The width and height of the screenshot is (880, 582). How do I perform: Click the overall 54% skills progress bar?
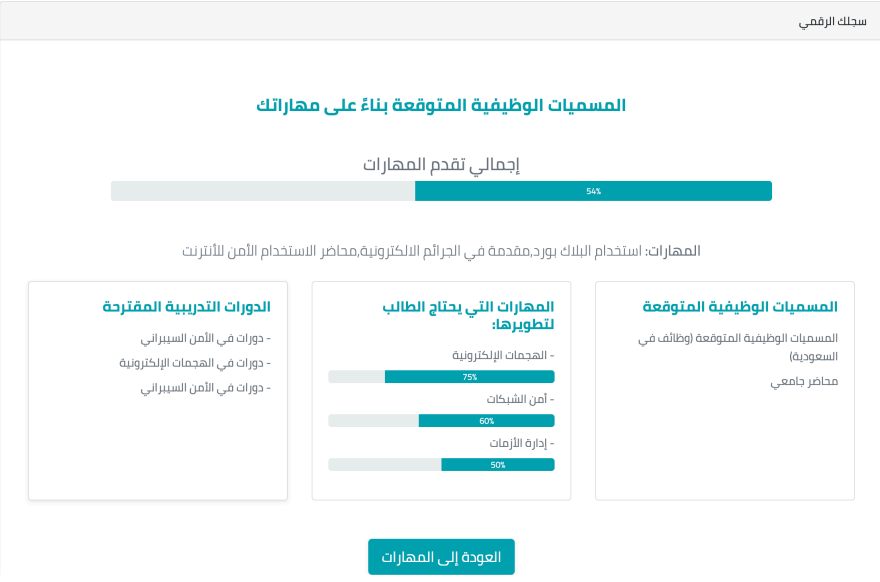441,191
